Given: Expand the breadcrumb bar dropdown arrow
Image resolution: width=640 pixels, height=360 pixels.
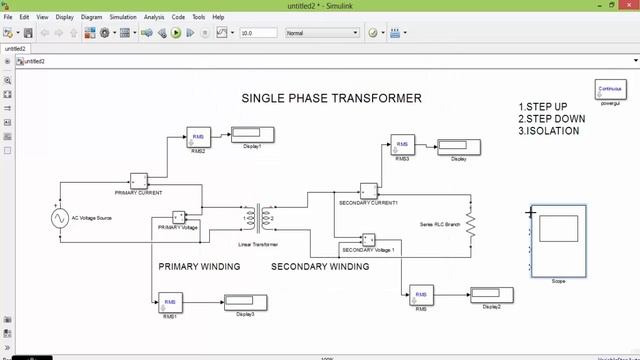Looking at the screenshot, I should point(636,61).
